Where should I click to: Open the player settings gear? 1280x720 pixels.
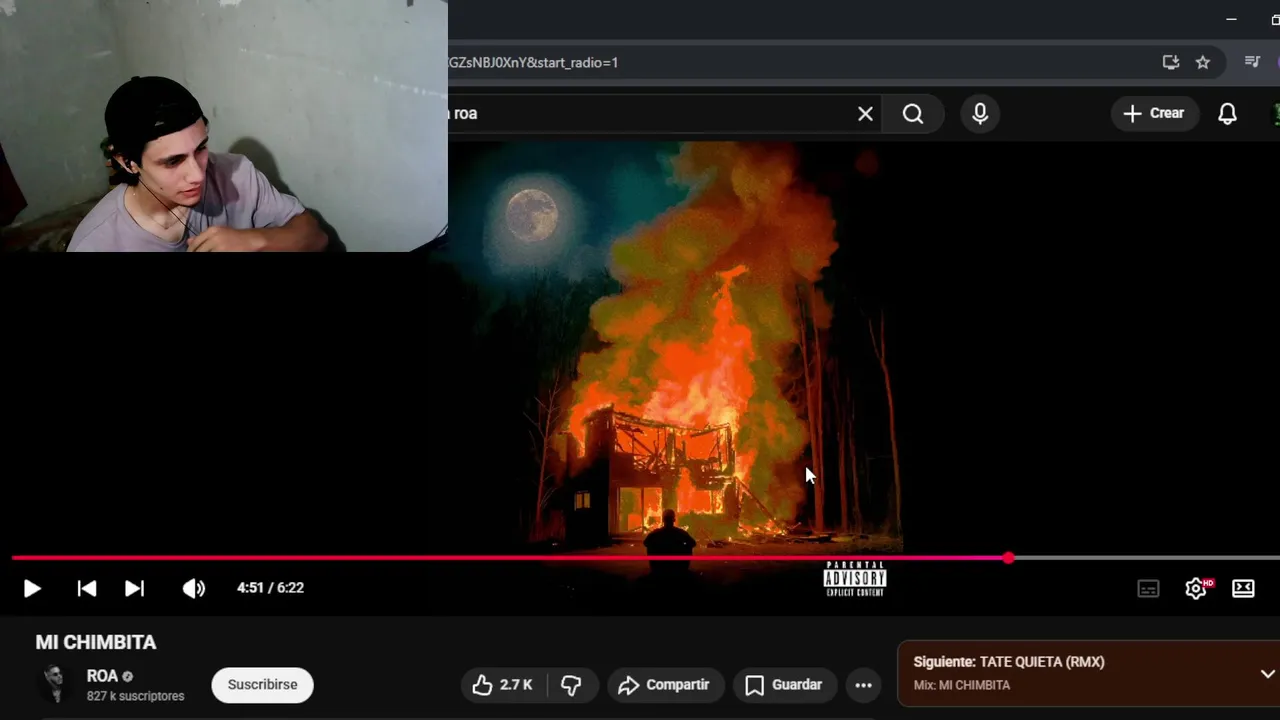(x=1196, y=588)
